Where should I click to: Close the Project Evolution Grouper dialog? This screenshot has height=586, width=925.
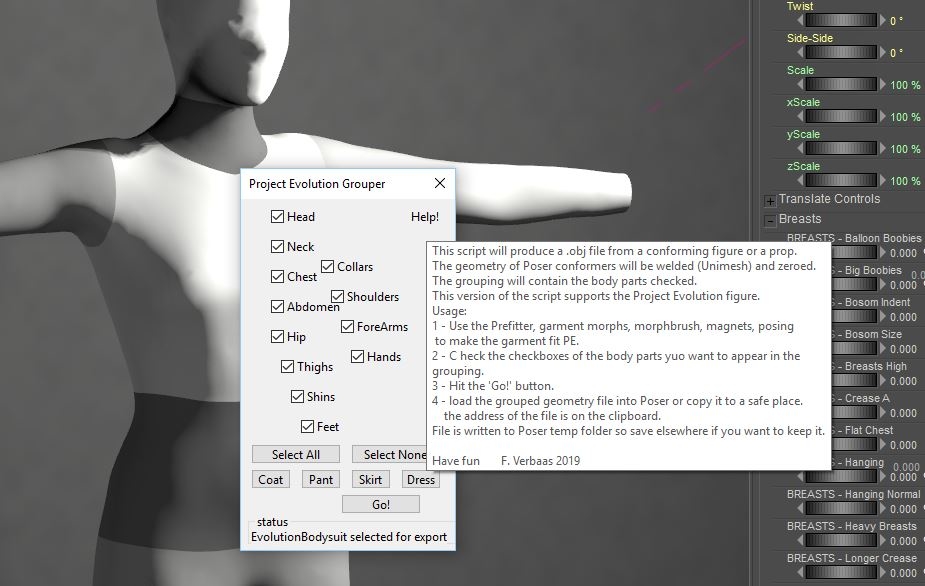click(x=440, y=184)
